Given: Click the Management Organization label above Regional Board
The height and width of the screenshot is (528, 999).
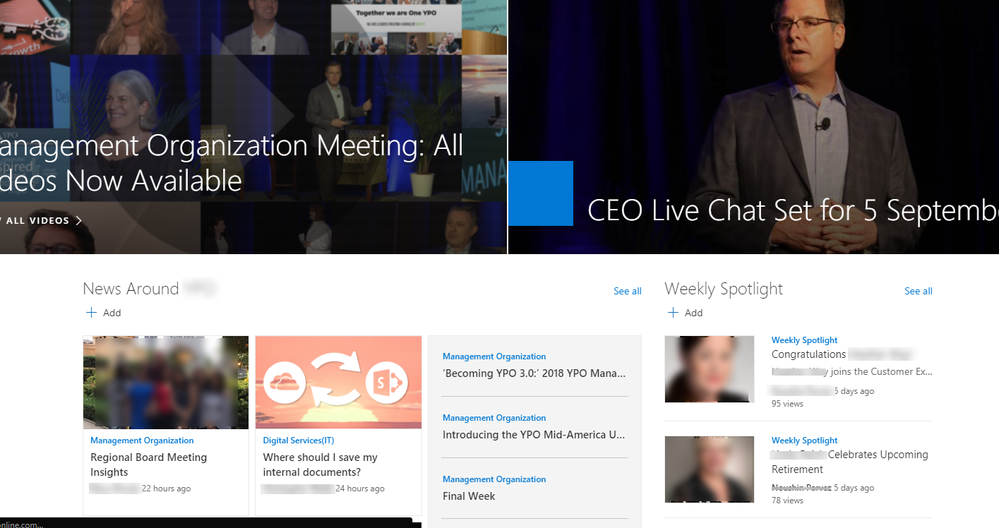Looking at the screenshot, I should pos(141,440).
